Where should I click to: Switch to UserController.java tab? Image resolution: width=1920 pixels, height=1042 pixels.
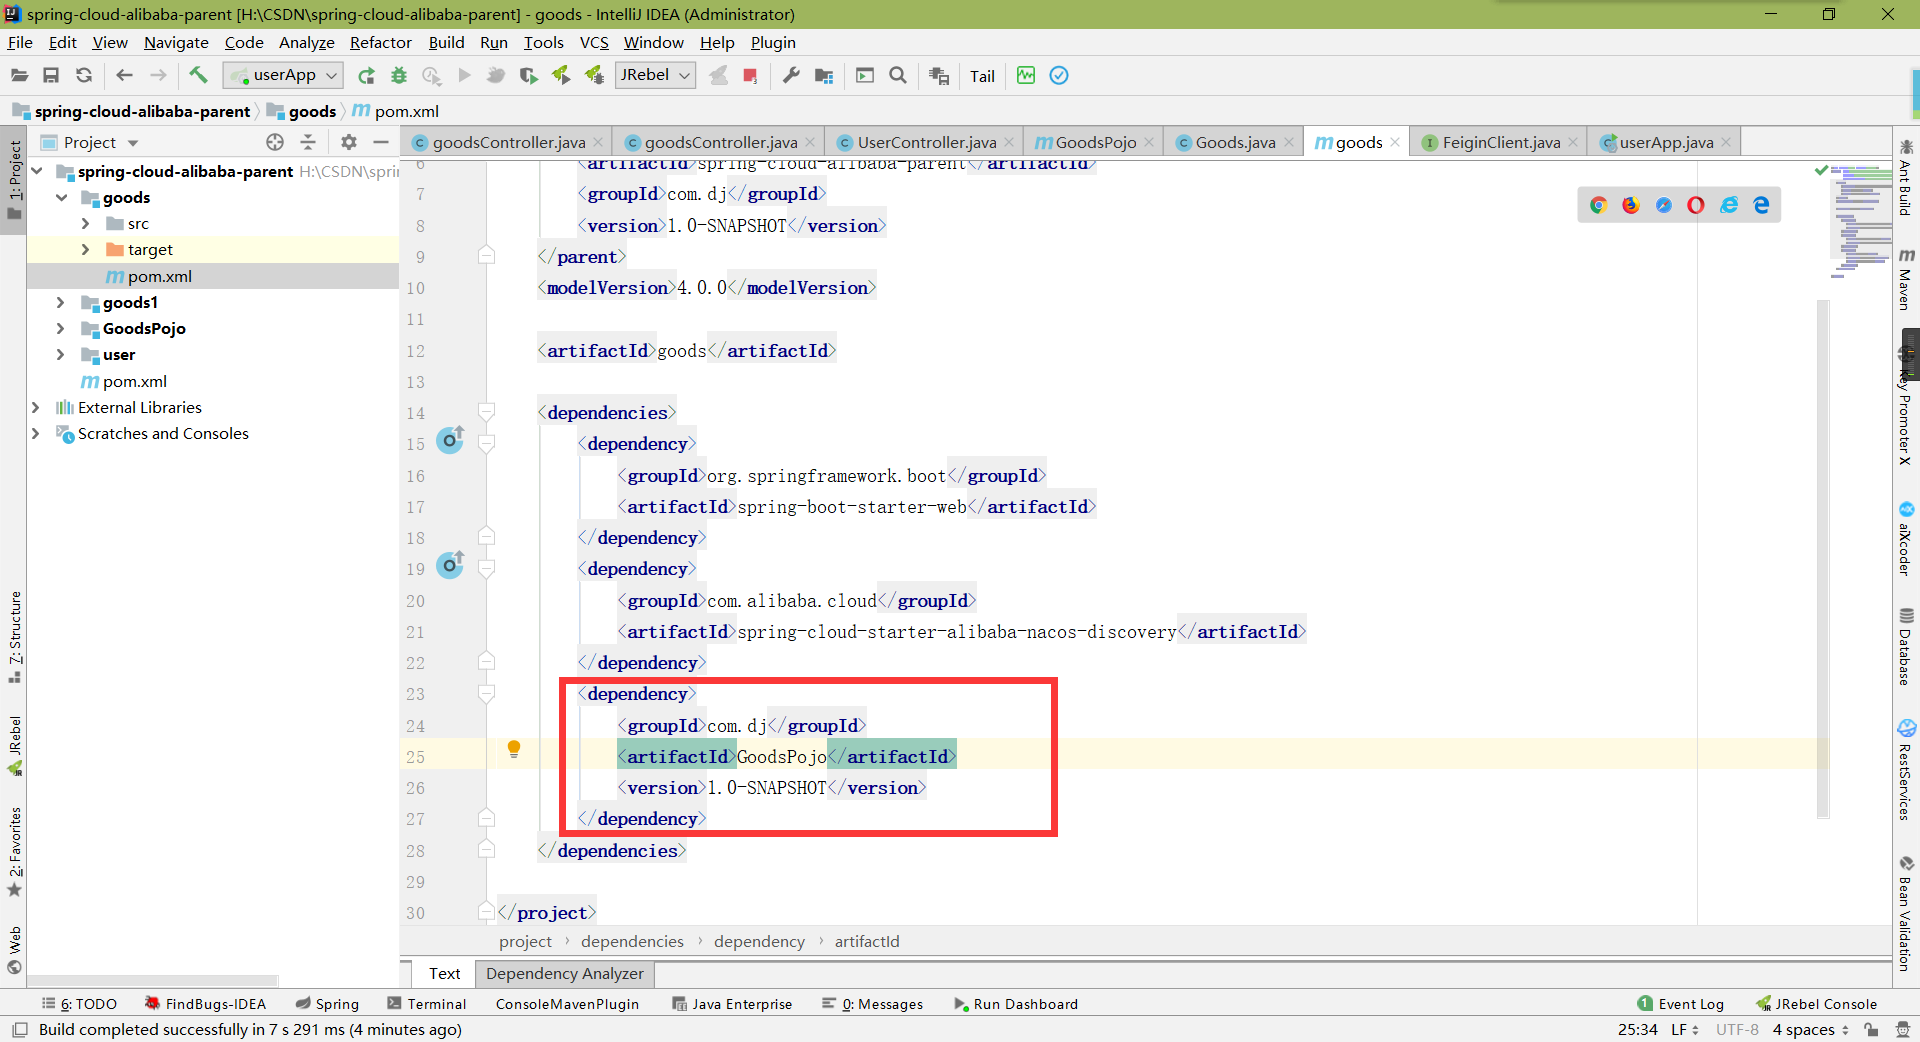coord(927,142)
